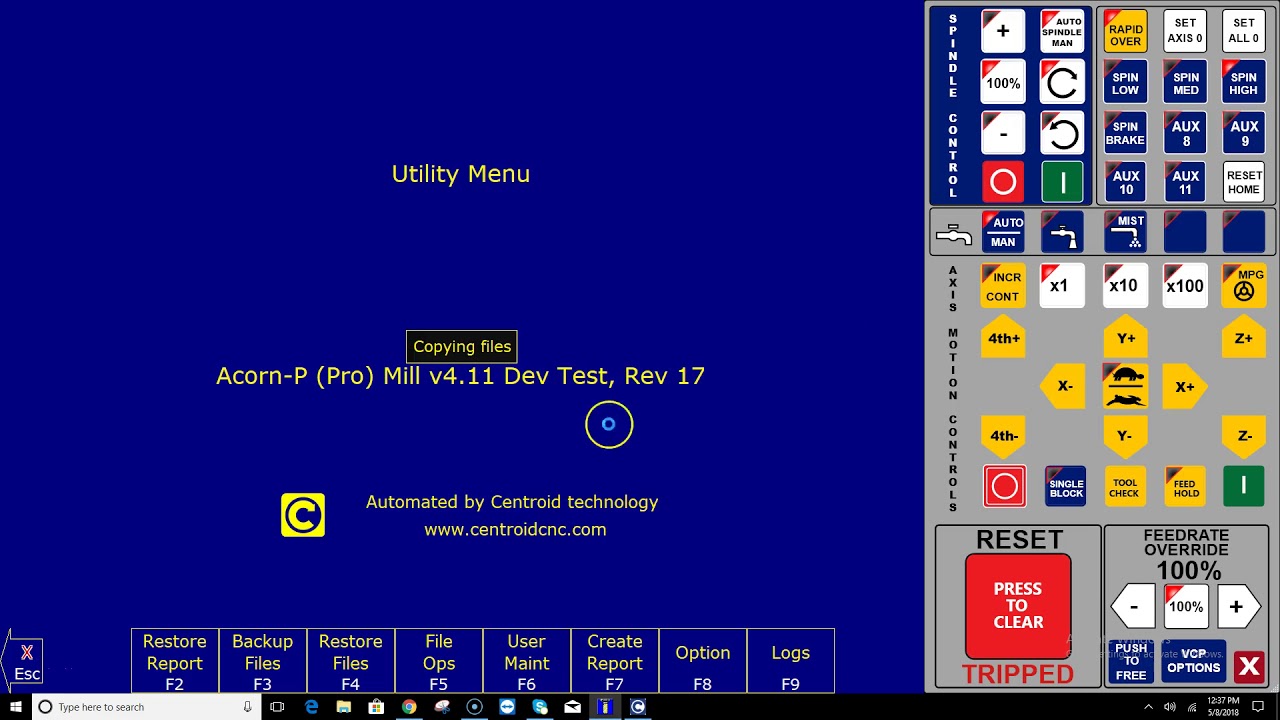Toggle AUX 11 output
1280x720 pixels.
click(x=1185, y=182)
